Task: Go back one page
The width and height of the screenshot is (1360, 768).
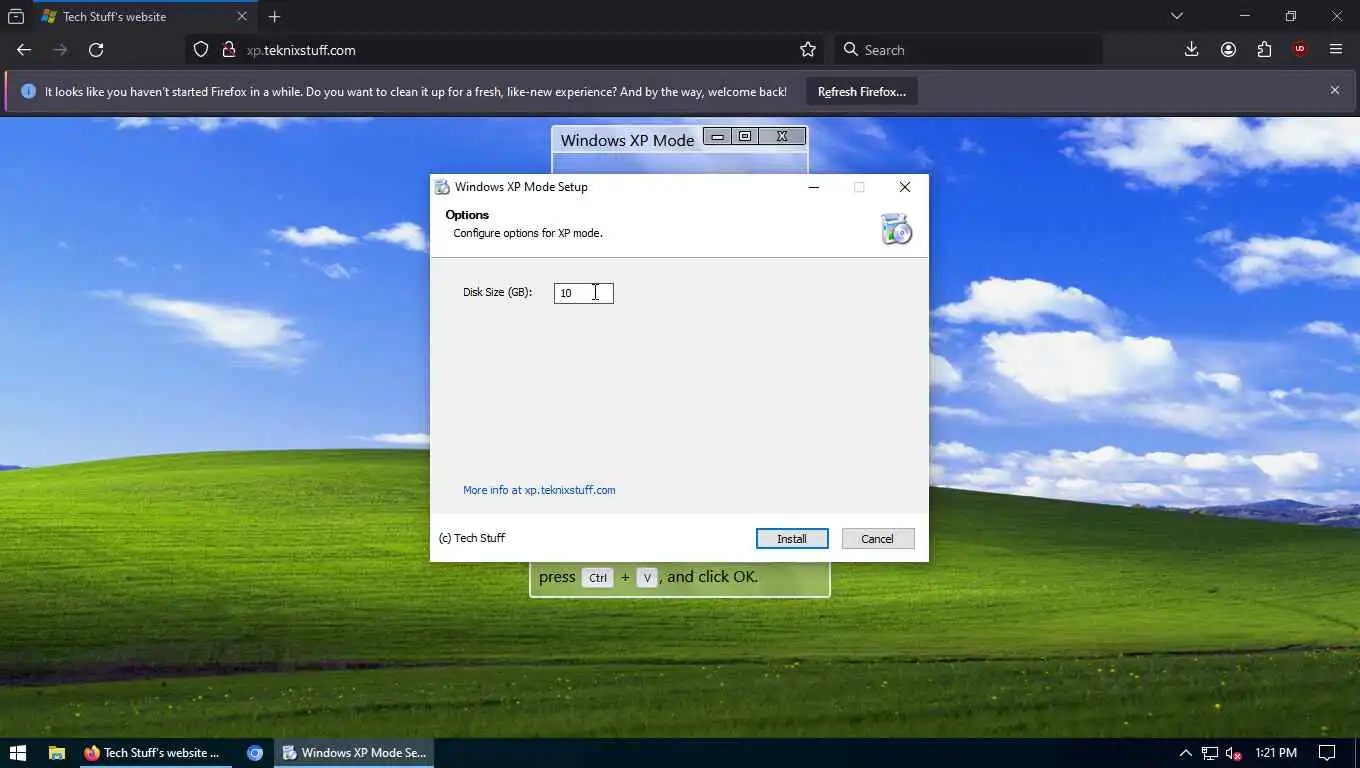Action: [24, 50]
